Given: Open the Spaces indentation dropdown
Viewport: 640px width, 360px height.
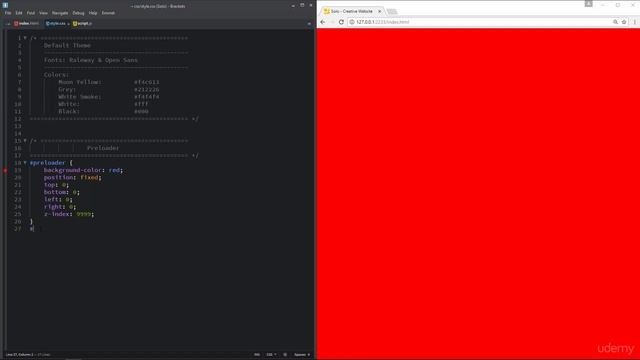Looking at the screenshot, I should click(302, 355).
